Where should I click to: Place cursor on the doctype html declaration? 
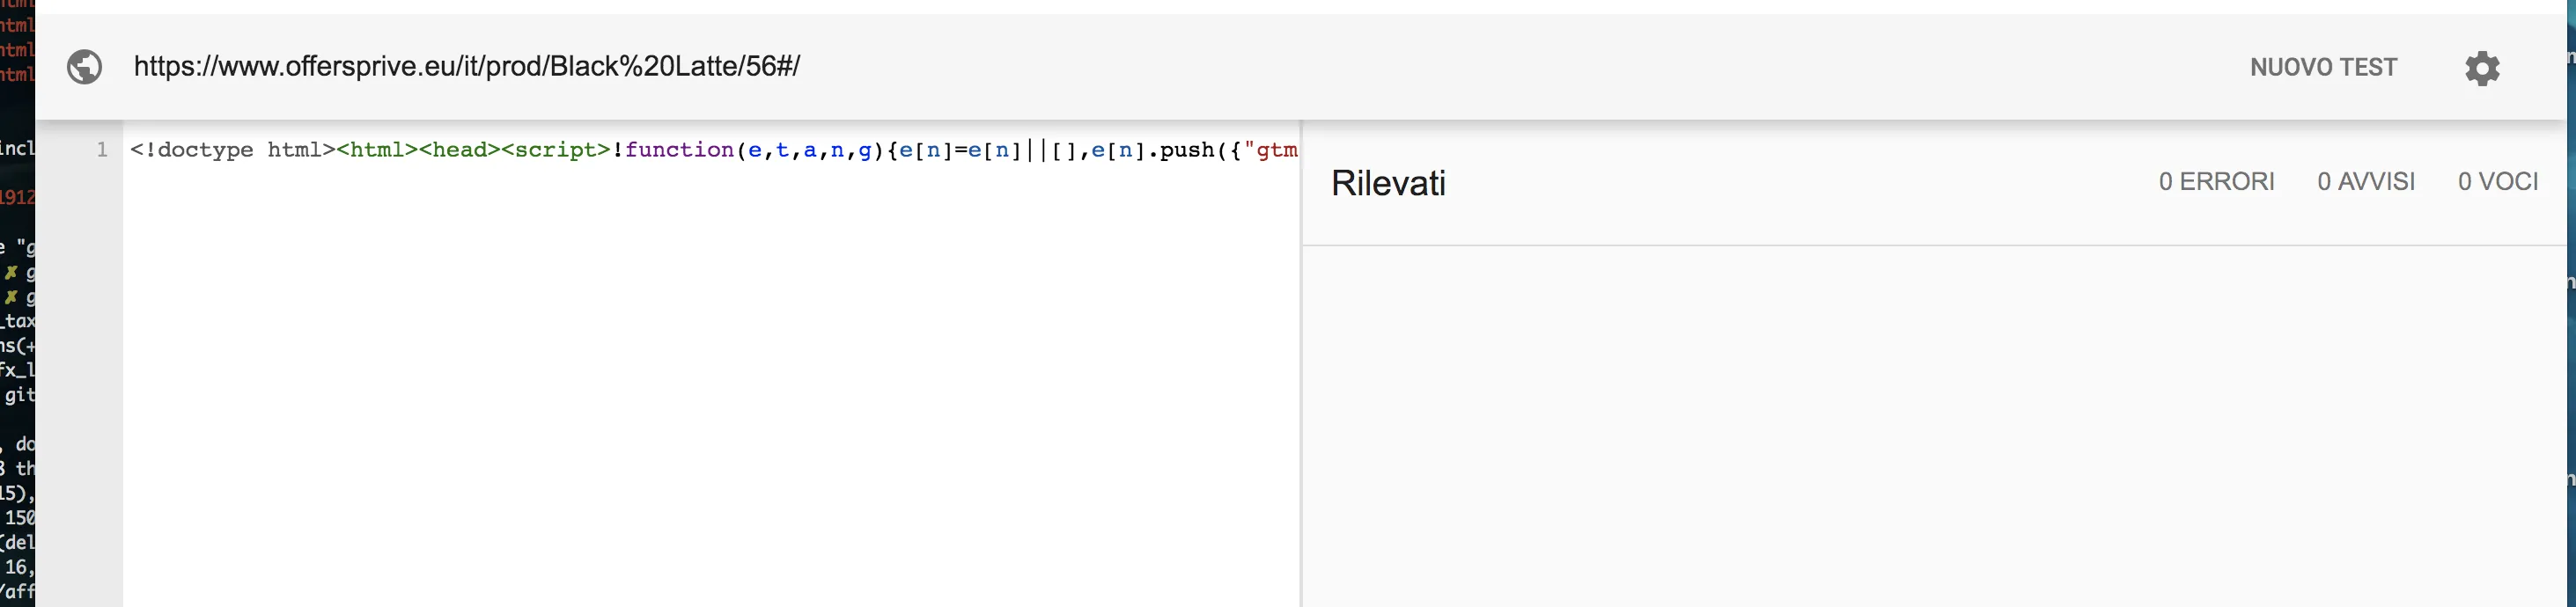coord(232,150)
